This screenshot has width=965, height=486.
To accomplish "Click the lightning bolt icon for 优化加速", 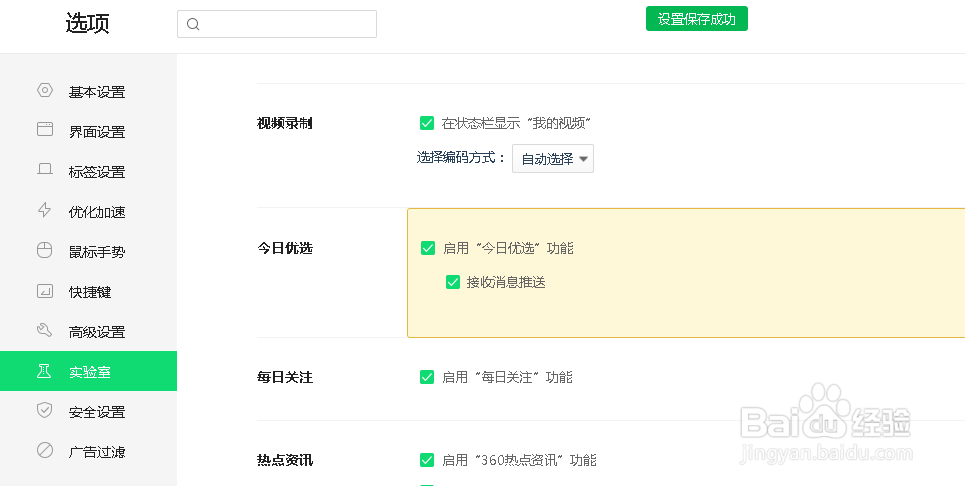I will tap(44, 210).
